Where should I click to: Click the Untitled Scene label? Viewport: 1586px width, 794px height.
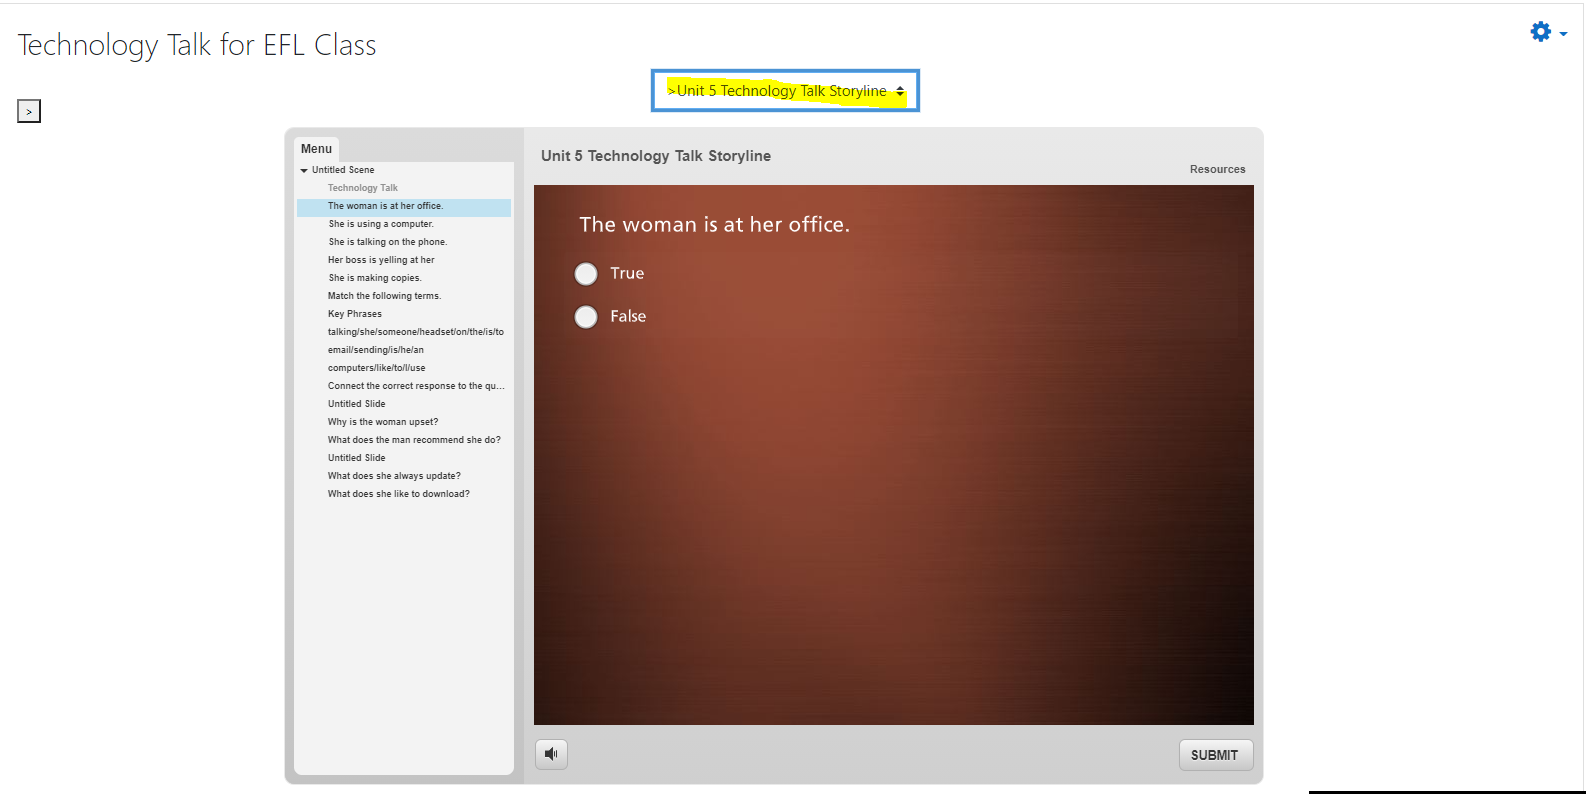point(343,170)
